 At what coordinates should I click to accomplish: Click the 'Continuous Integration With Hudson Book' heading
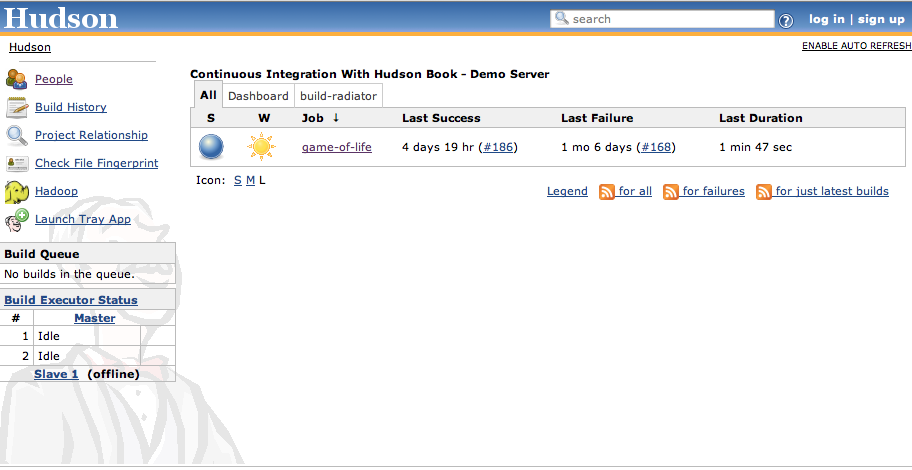click(369, 74)
